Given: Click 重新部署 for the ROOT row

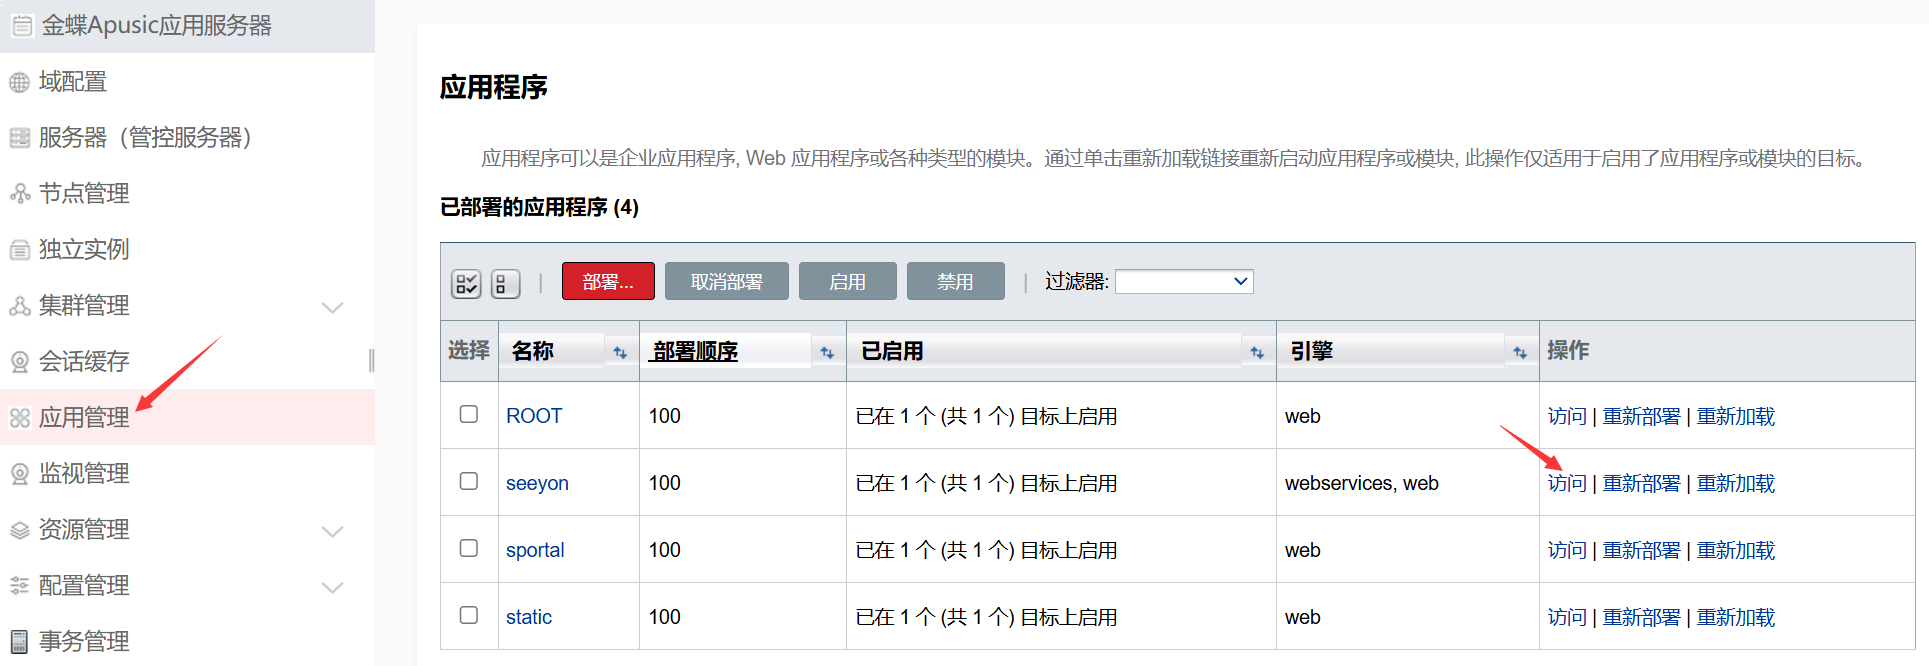Looking at the screenshot, I should pyautogui.click(x=1641, y=416).
